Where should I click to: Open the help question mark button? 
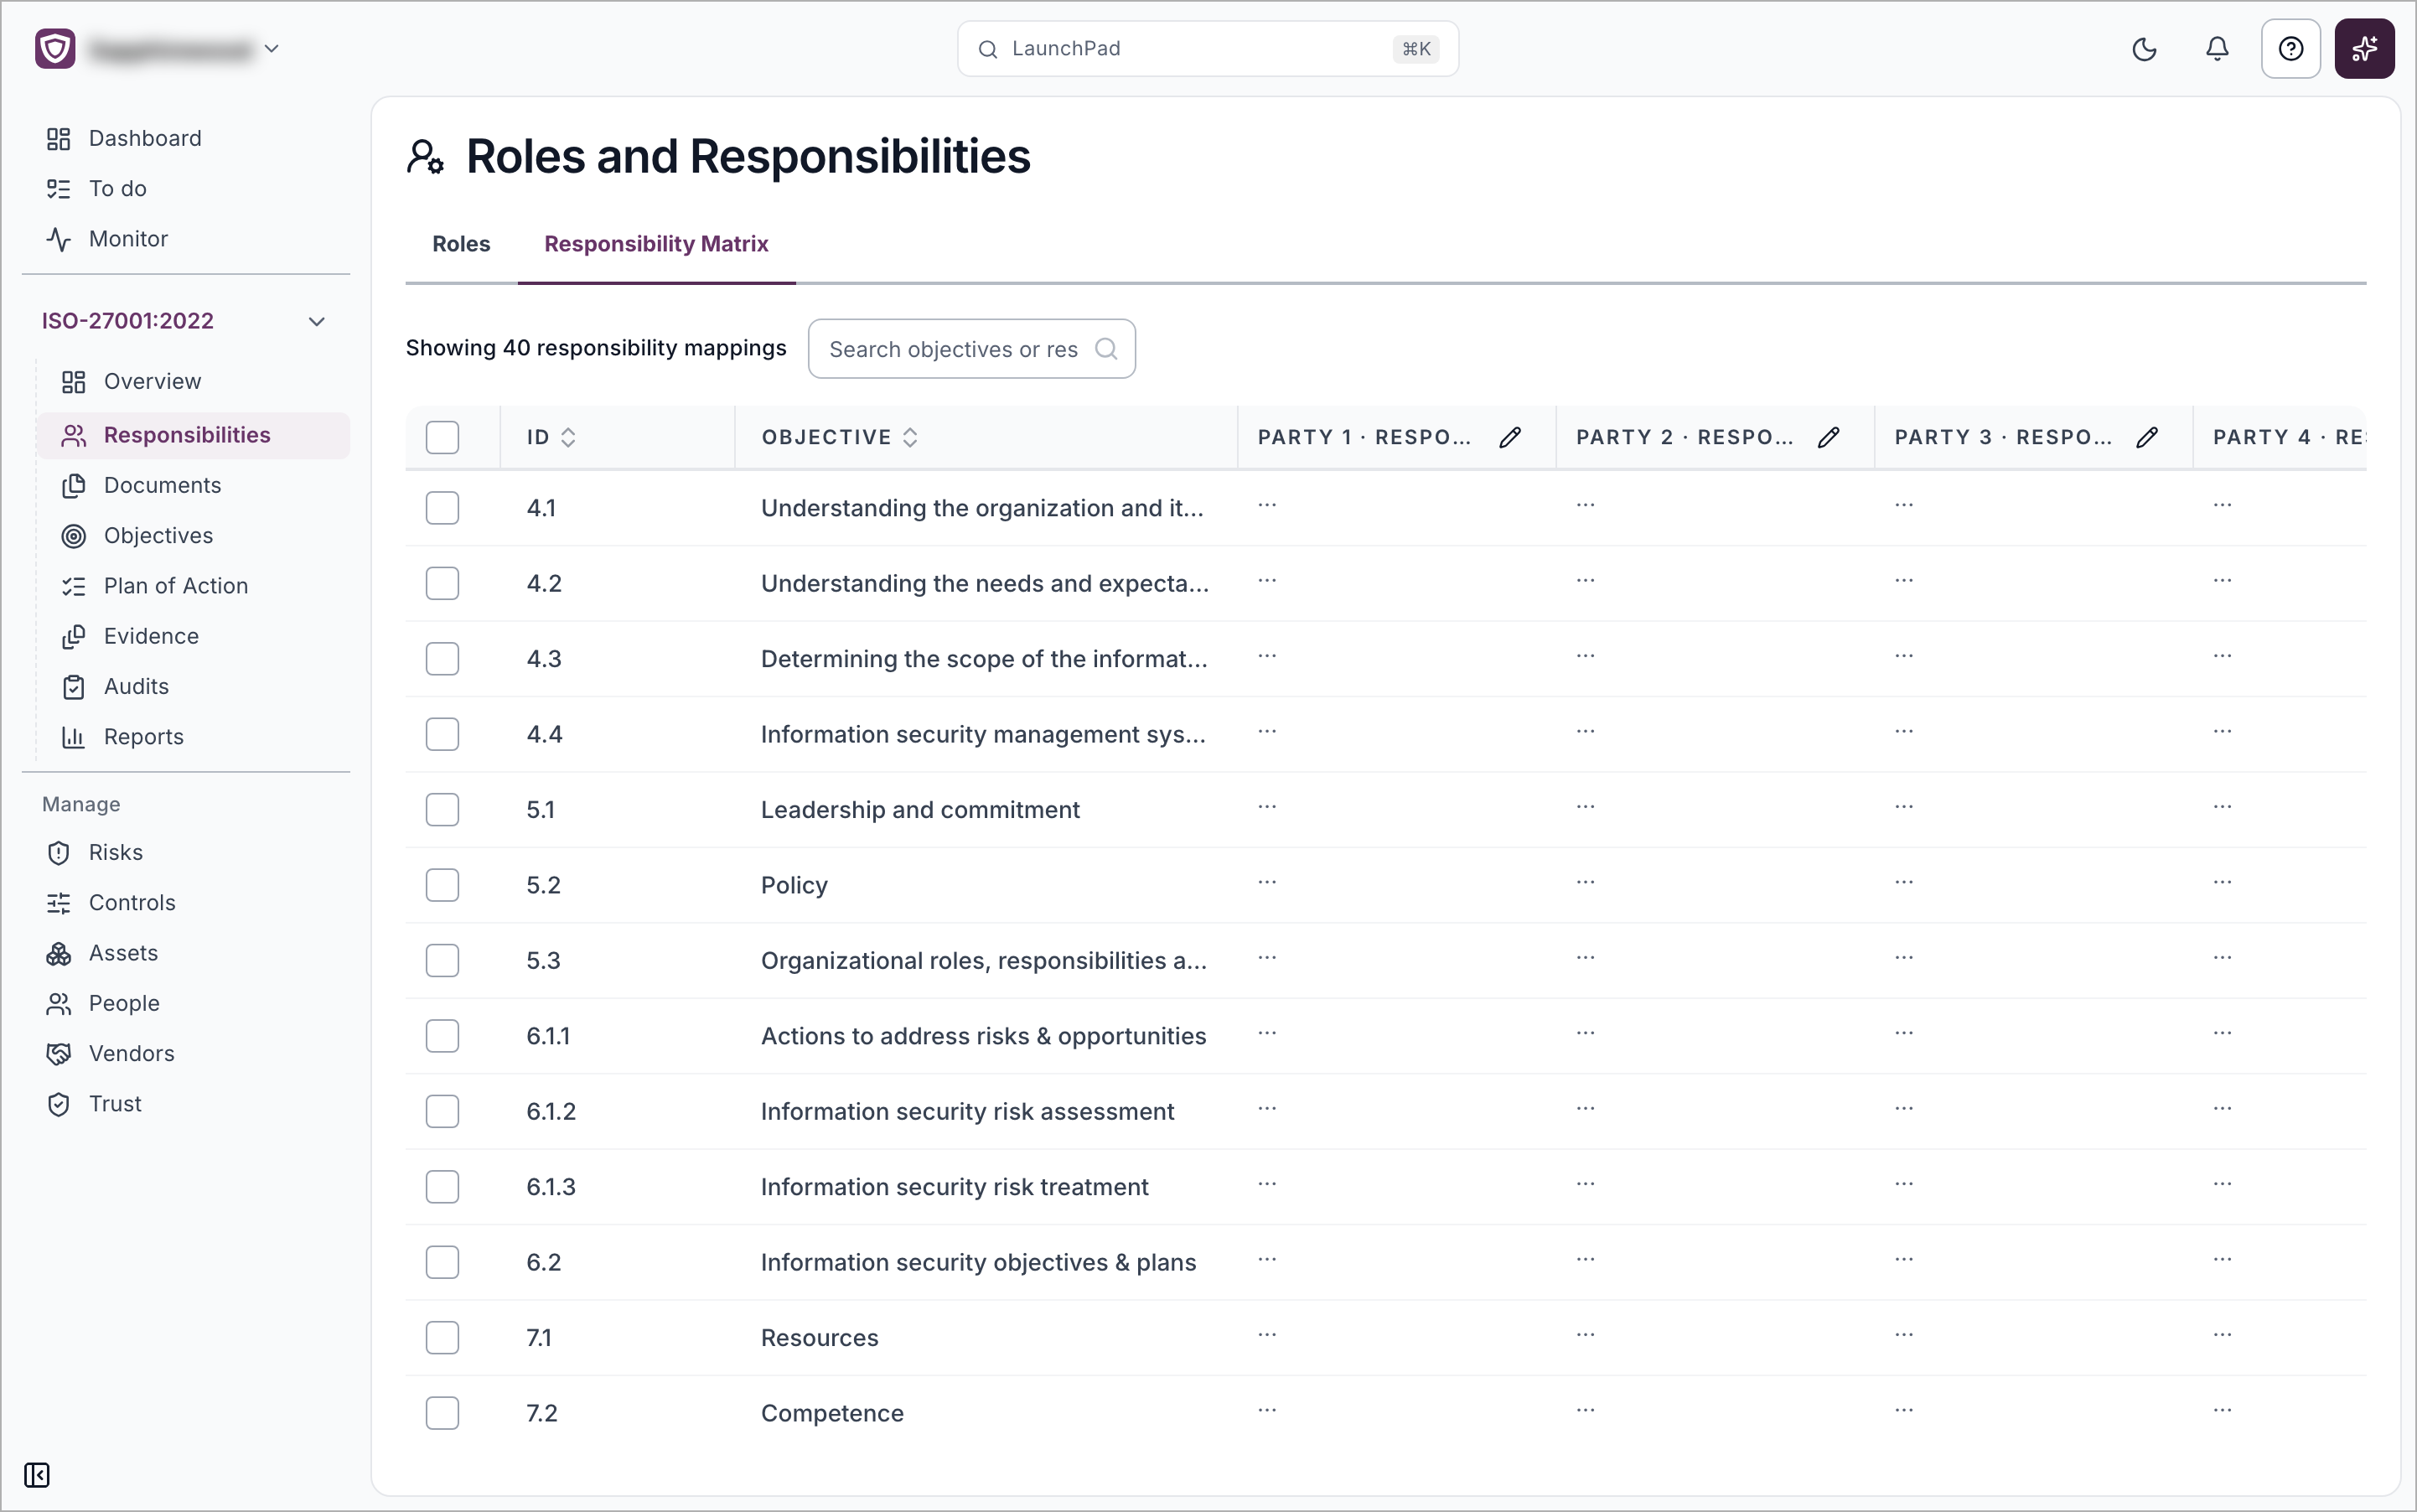click(2290, 49)
